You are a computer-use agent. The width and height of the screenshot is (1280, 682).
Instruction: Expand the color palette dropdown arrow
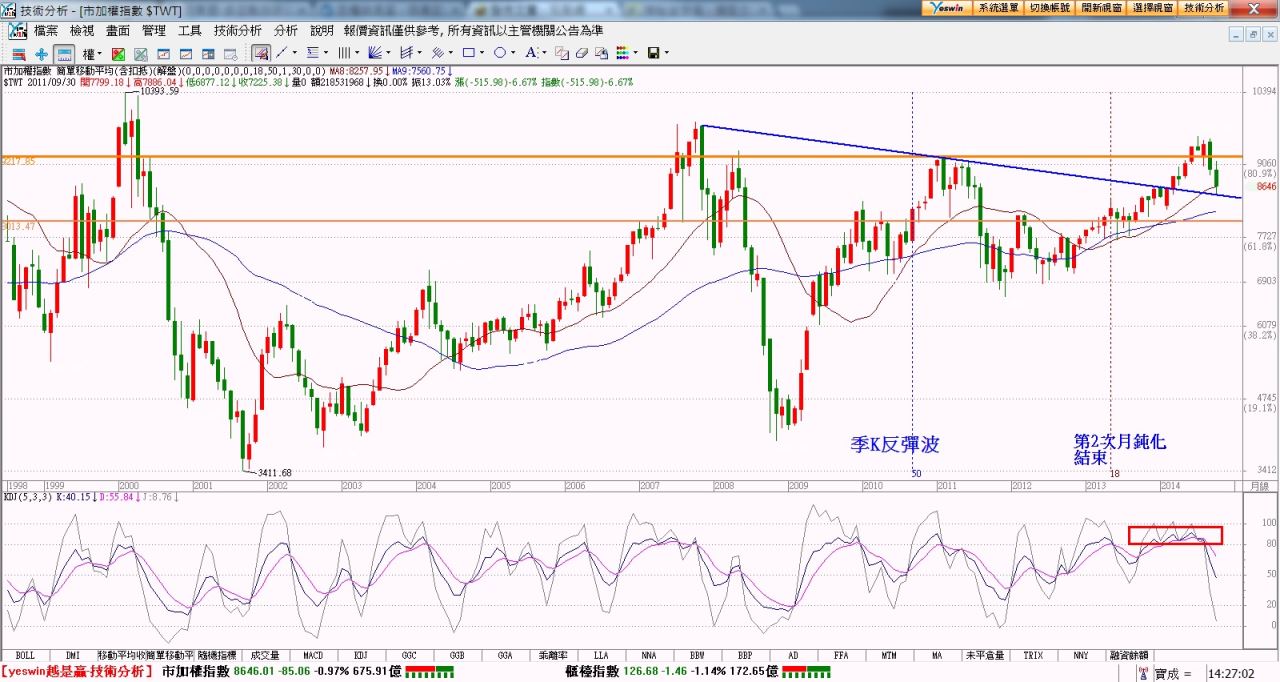(x=637, y=53)
